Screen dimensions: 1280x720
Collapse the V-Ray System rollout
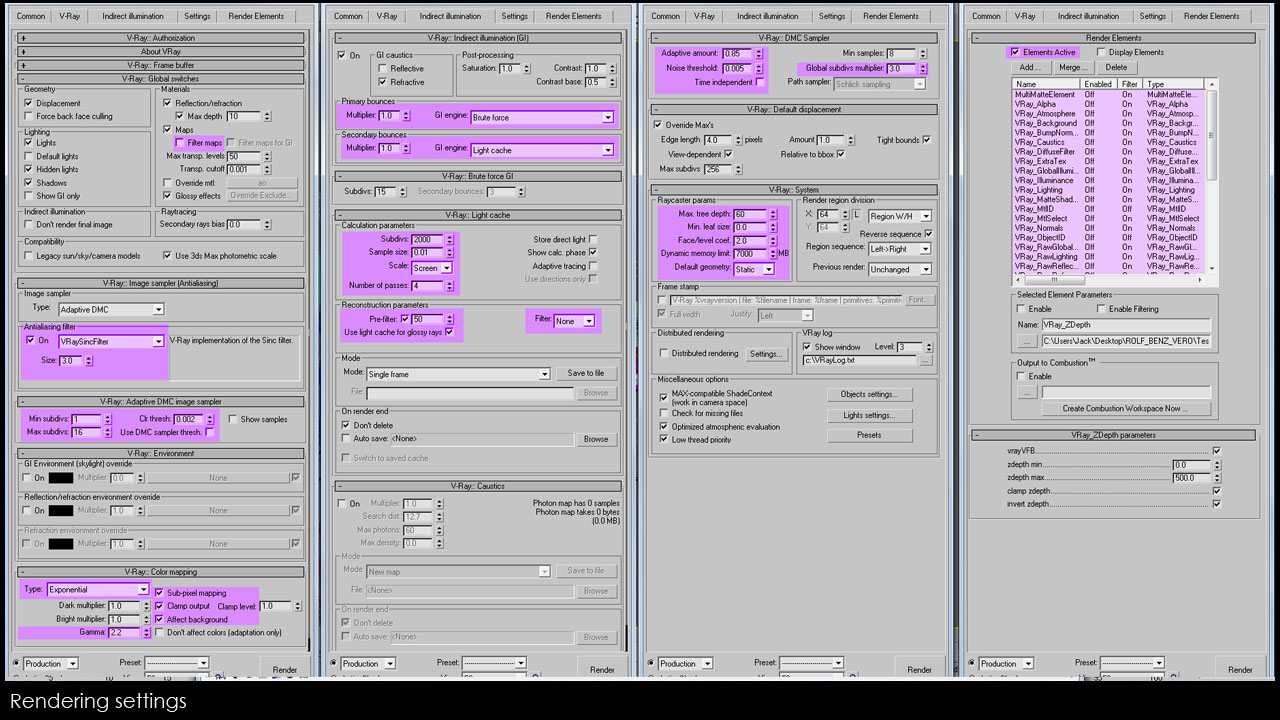657,189
